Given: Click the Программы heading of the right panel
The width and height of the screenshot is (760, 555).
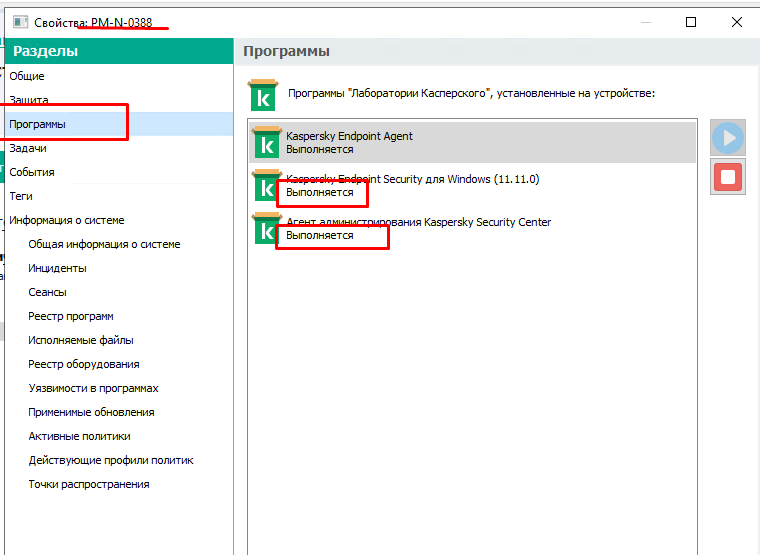Looking at the screenshot, I should click(x=286, y=51).
